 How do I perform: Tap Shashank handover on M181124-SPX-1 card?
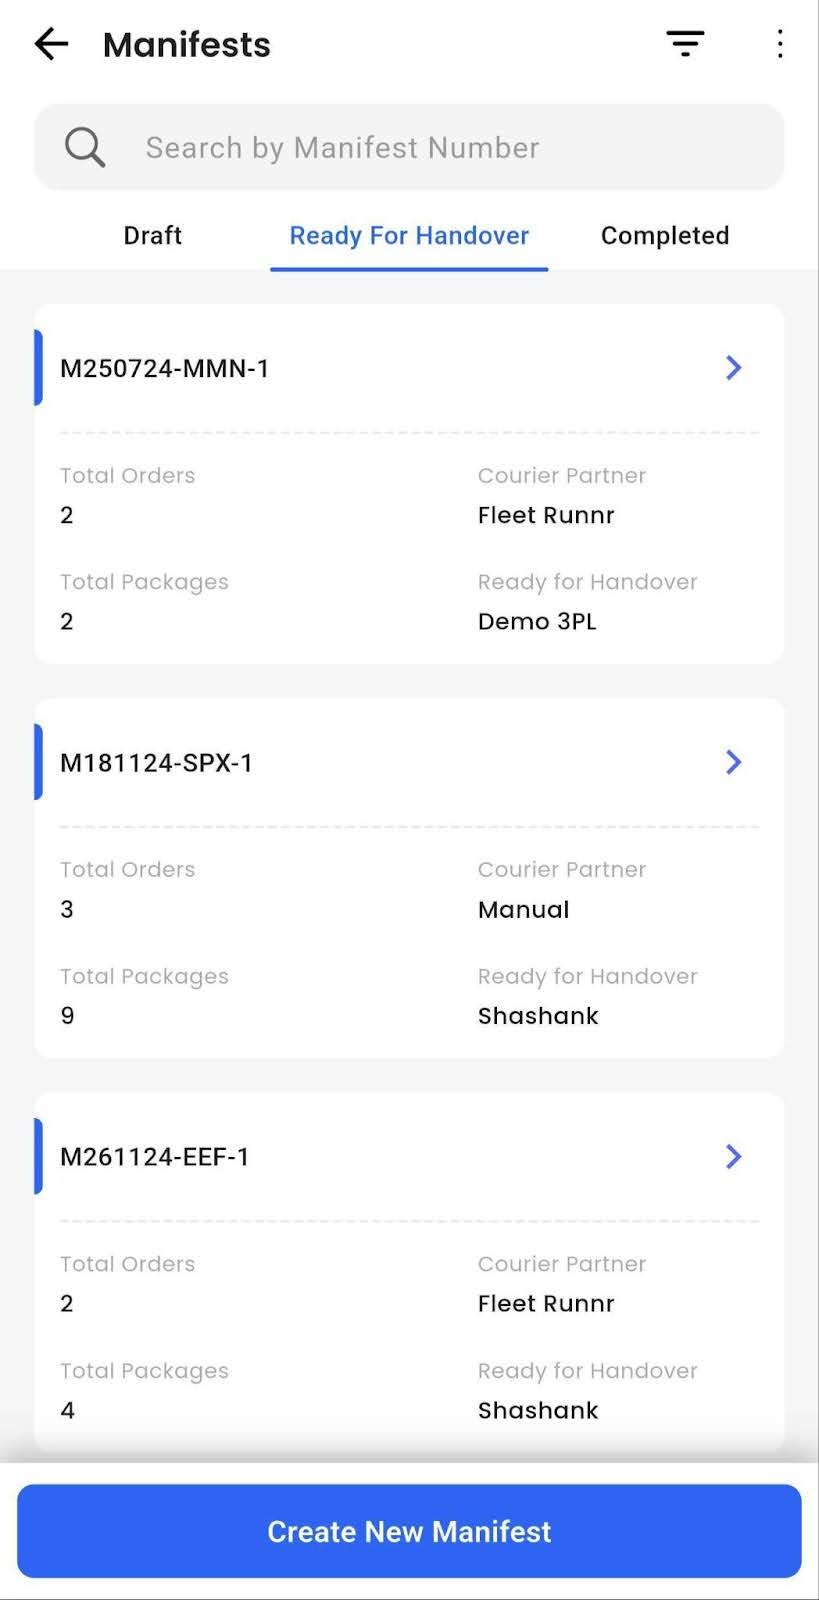click(538, 1016)
